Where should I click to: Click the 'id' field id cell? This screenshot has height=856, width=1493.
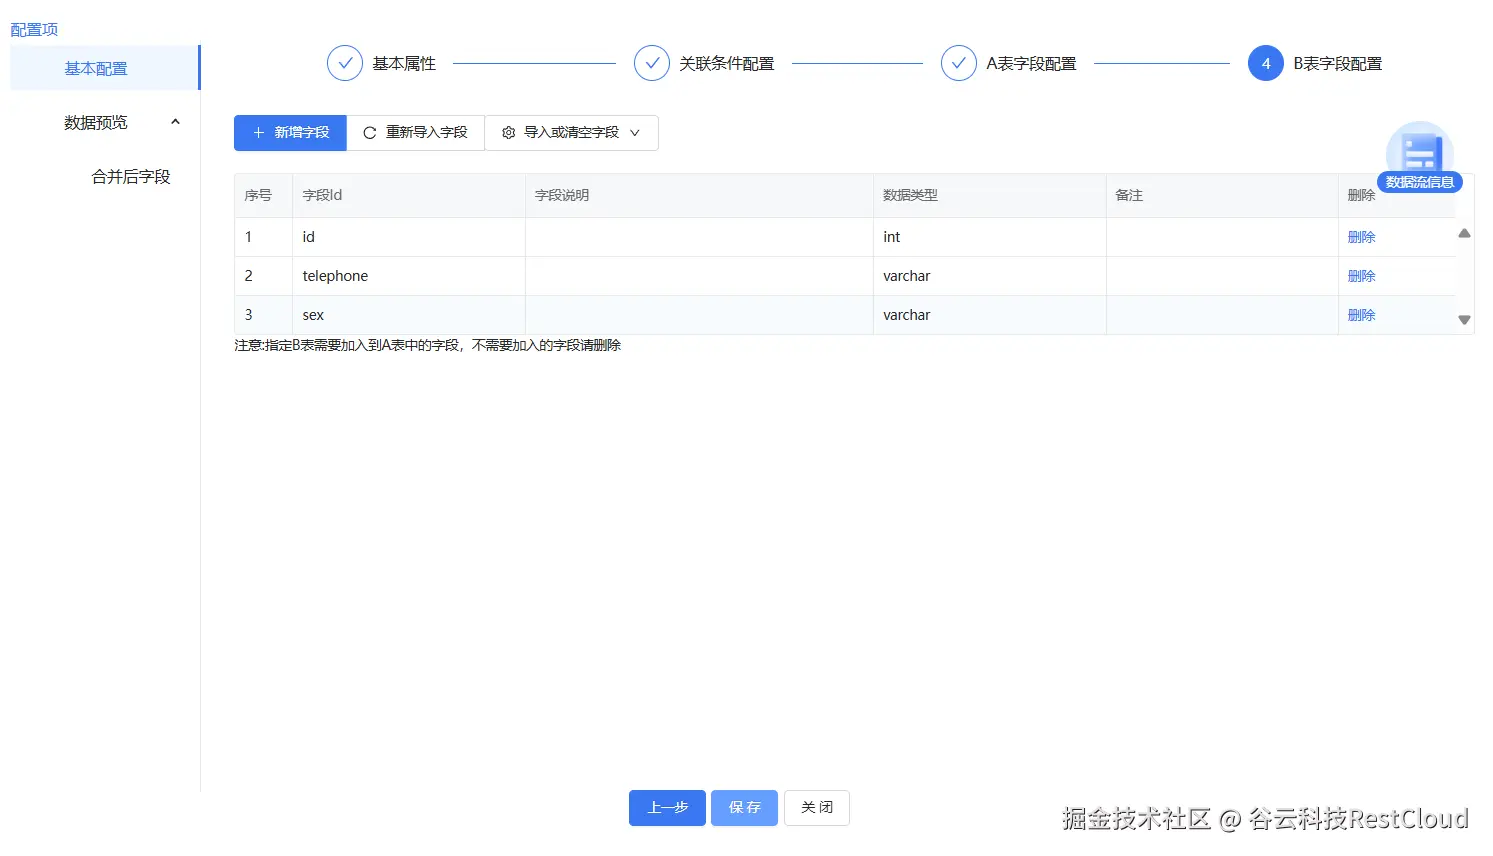[x=409, y=237]
